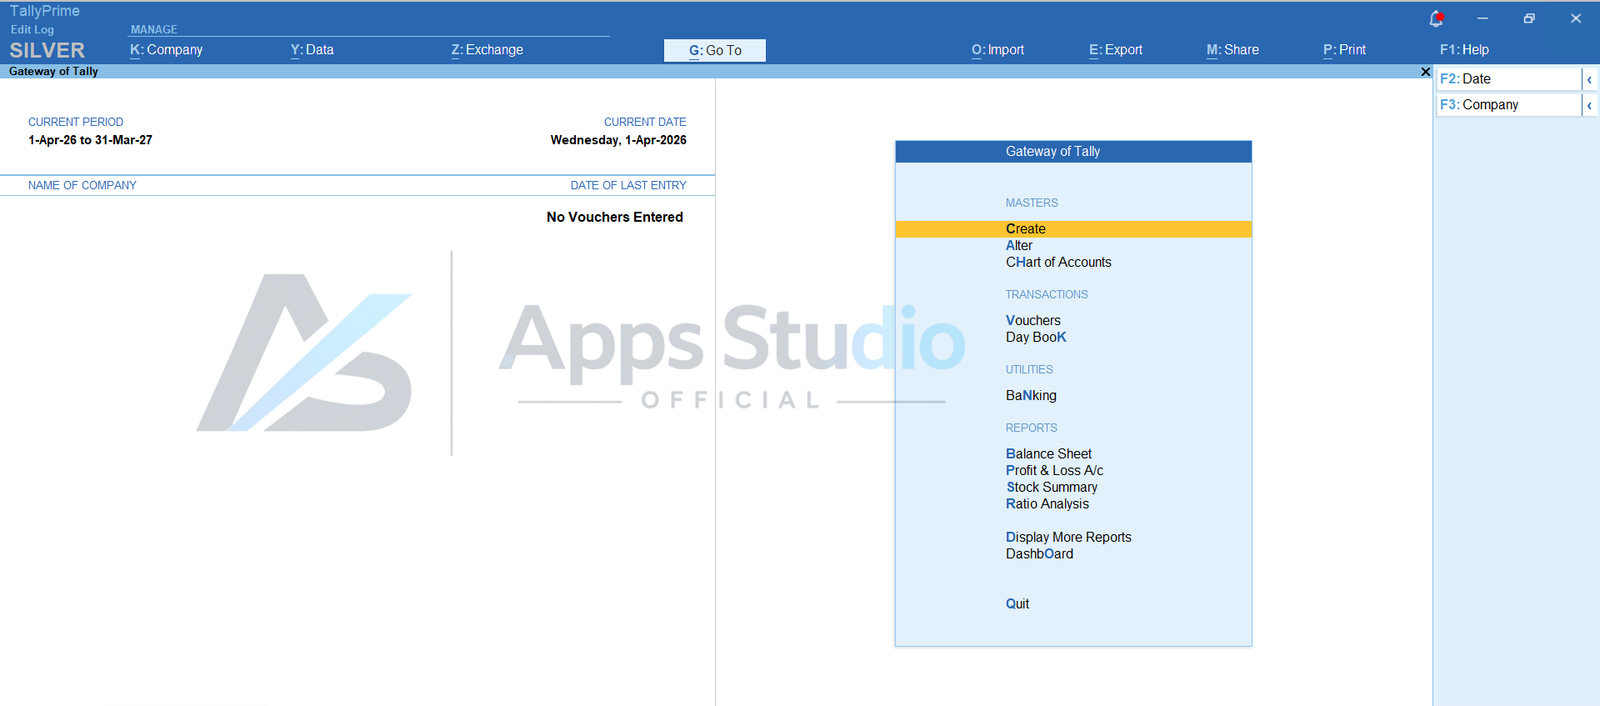Screen dimensions: 1600x706
Task: Open Stock Summary report
Action: (1051, 488)
